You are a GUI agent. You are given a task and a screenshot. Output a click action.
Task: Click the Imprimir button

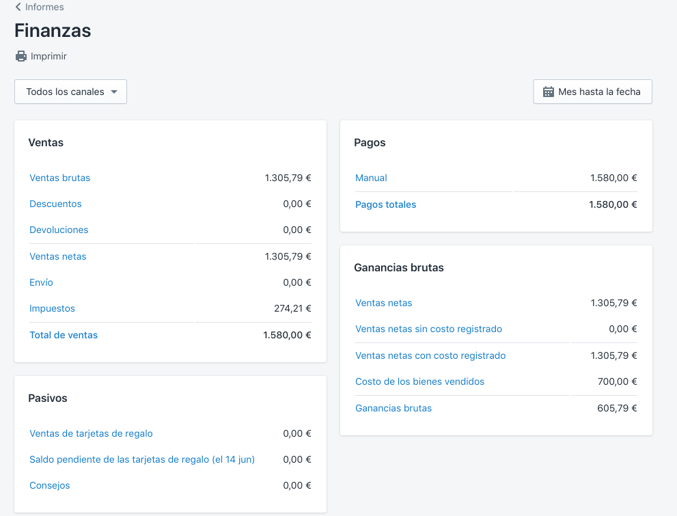[x=48, y=57]
